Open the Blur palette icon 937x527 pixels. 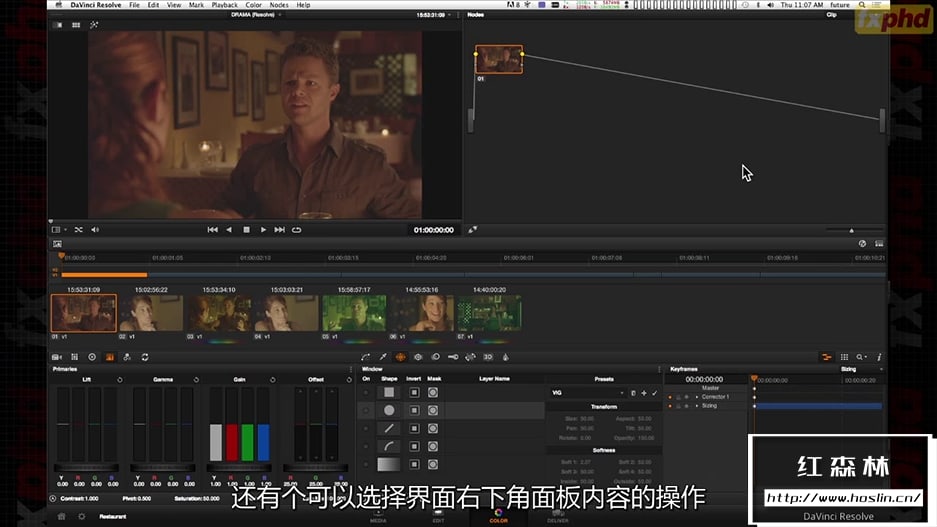436,357
